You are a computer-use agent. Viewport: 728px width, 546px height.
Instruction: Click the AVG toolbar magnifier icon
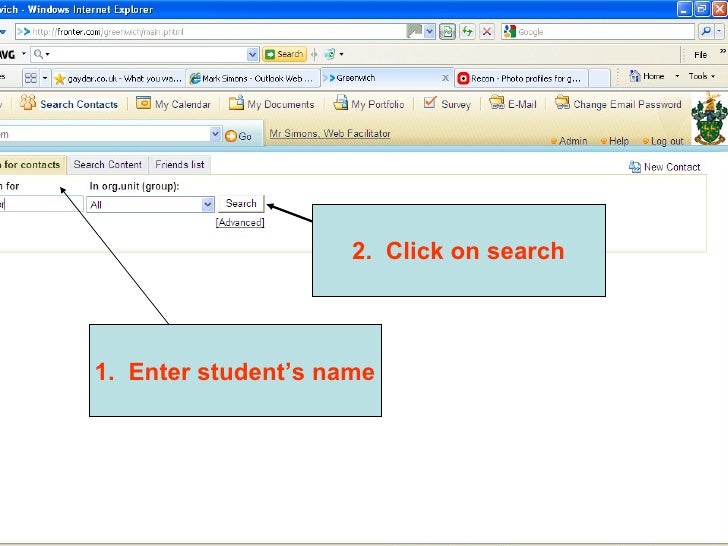(x=39, y=54)
